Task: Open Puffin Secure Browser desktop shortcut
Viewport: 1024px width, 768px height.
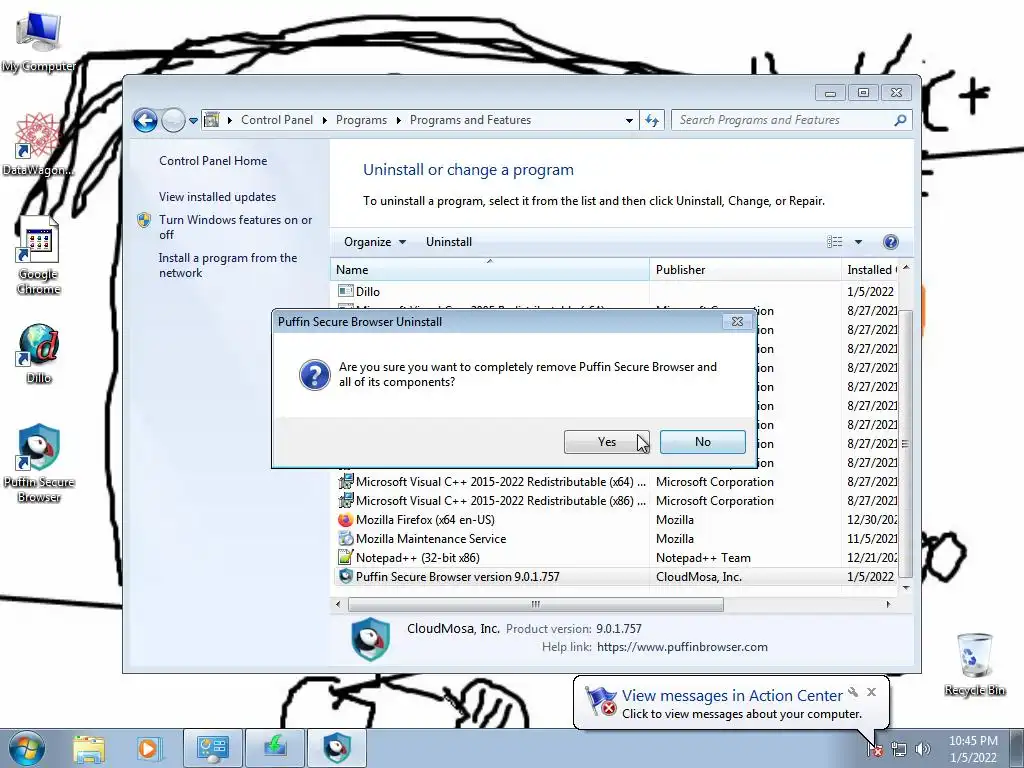Action: pyautogui.click(x=39, y=463)
